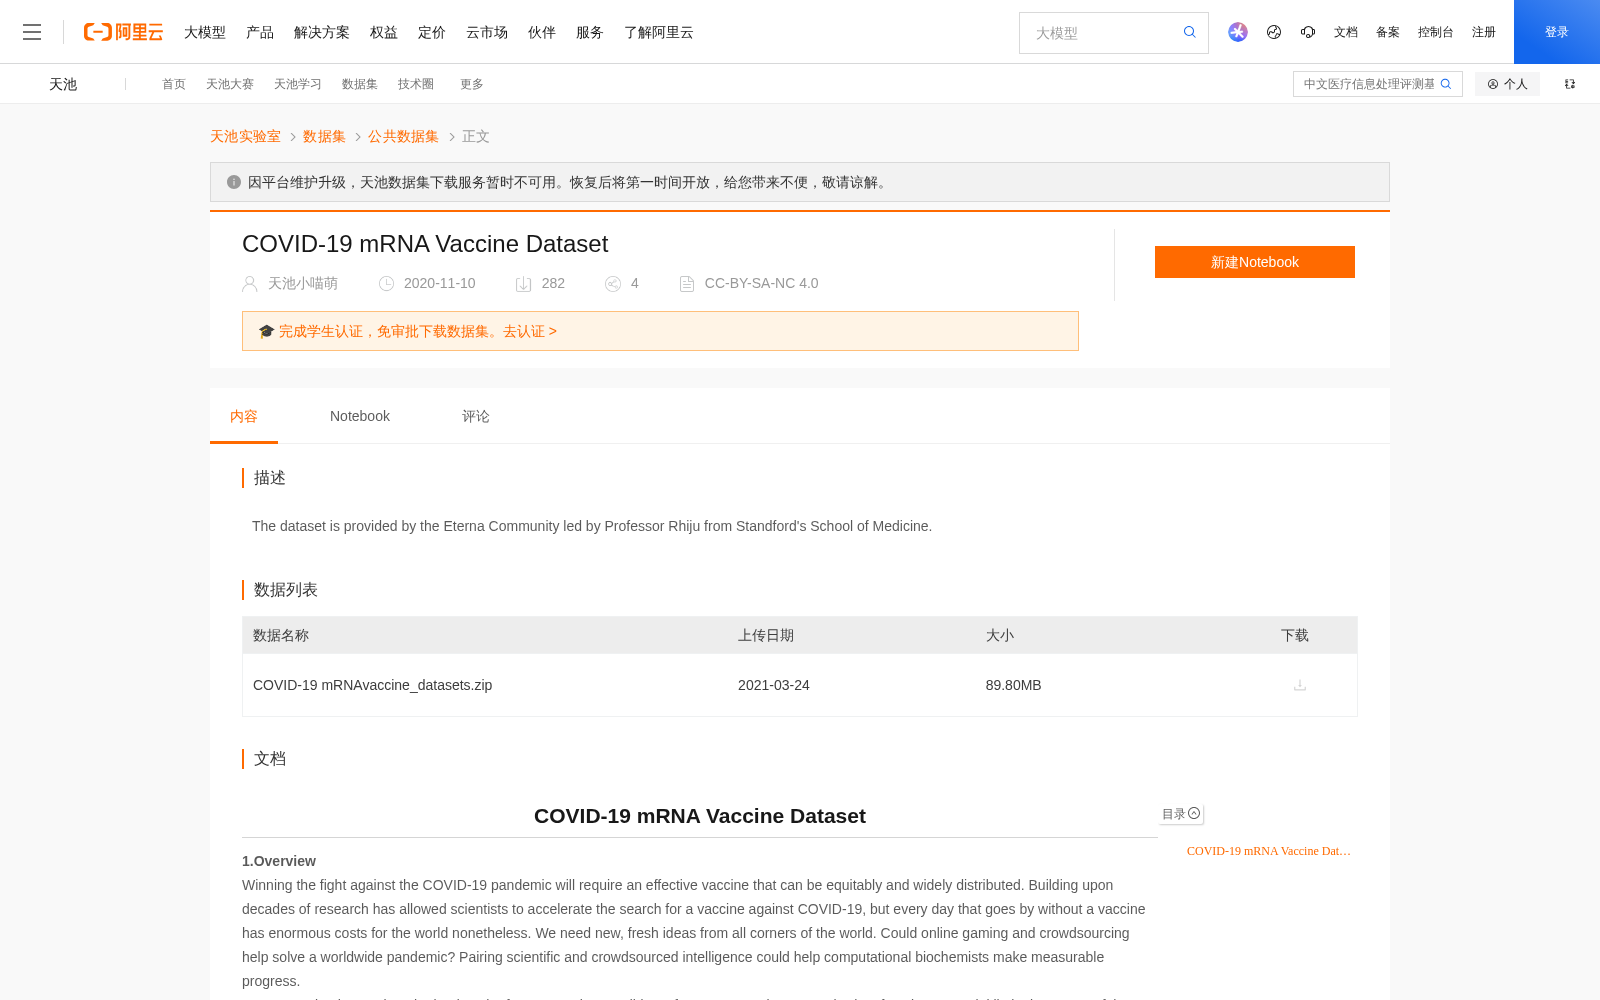
Task: Open 技术圈 tech circle section
Action: click(416, 84)
